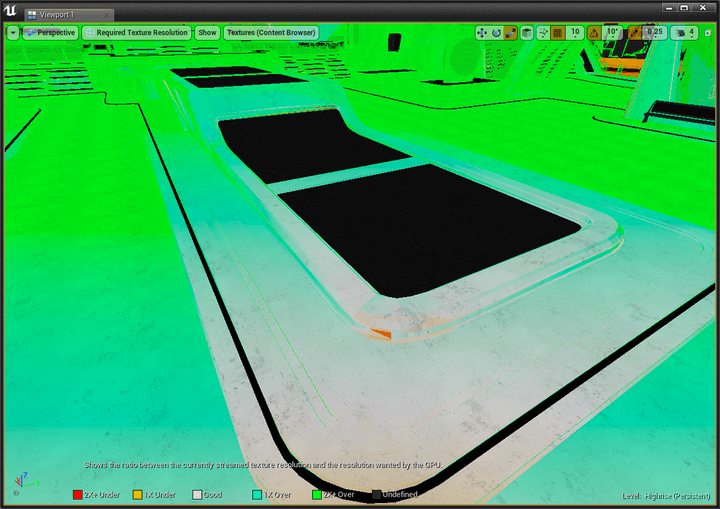Screen dimensions: 720x509
Task: Toggle grid snapping on or off
Action: click(x=557, y=33)
